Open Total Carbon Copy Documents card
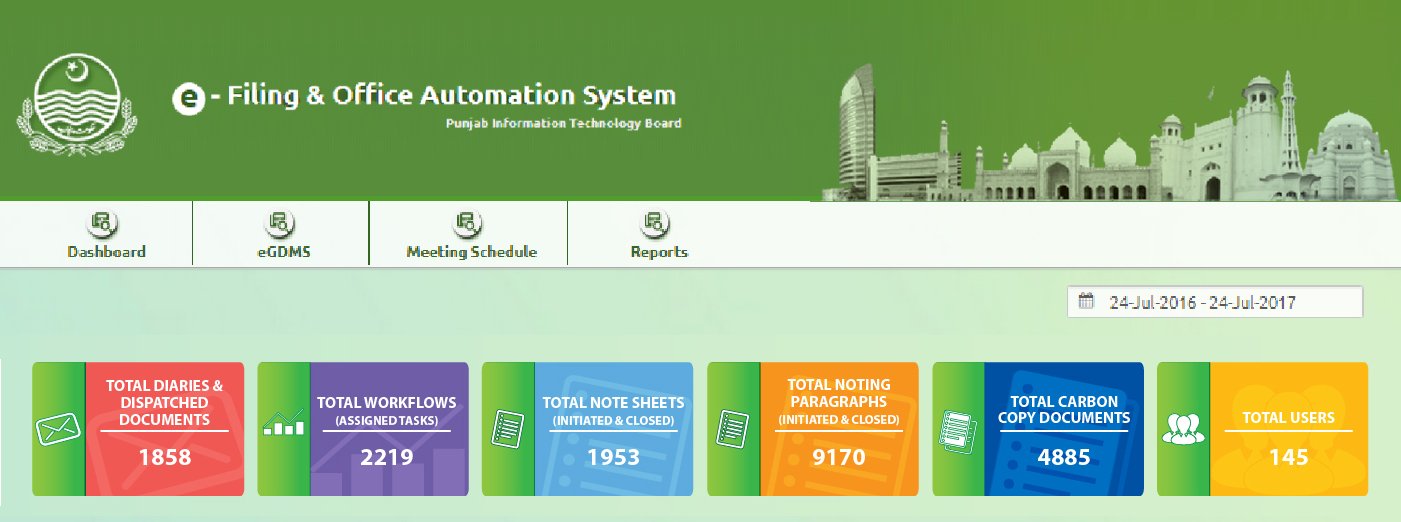This screenshot has height=522, width=1401. [x=1038, y=429]
